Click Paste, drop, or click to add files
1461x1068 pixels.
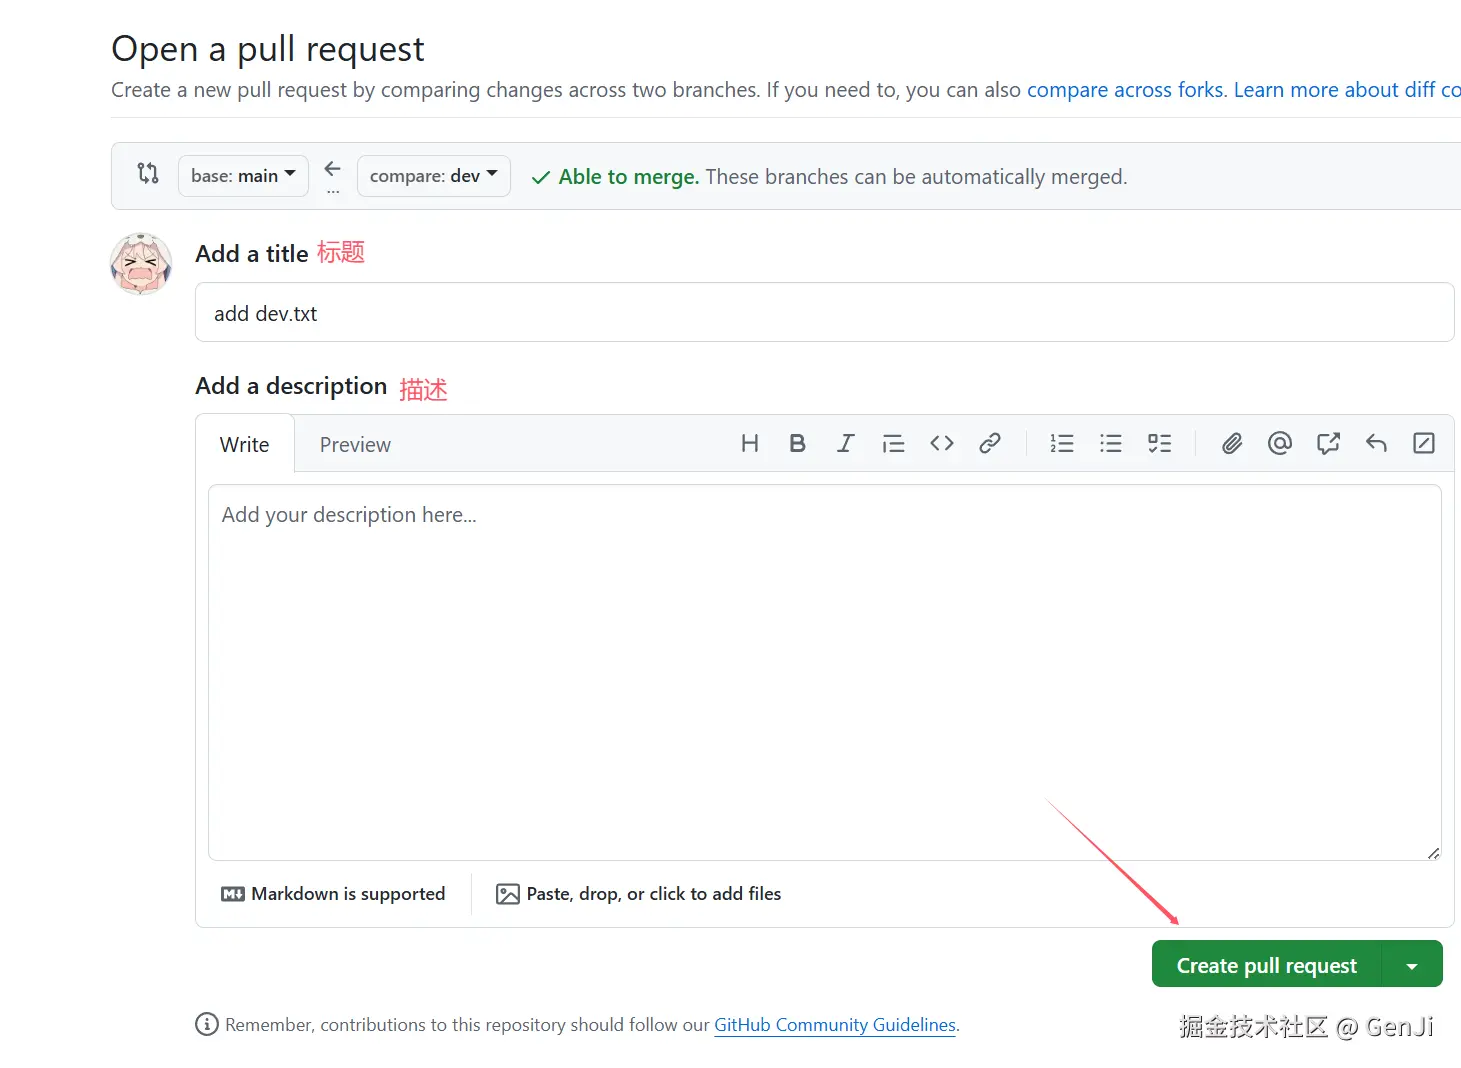click(639, 894)
